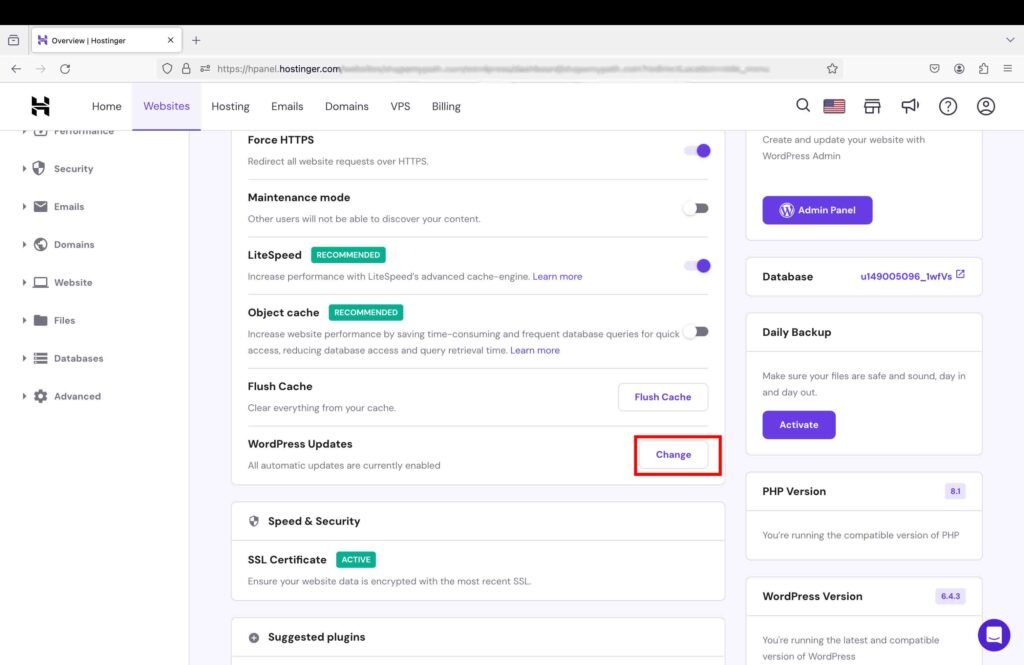
Task: Activate Daily Backup
Action: point(799,425)
